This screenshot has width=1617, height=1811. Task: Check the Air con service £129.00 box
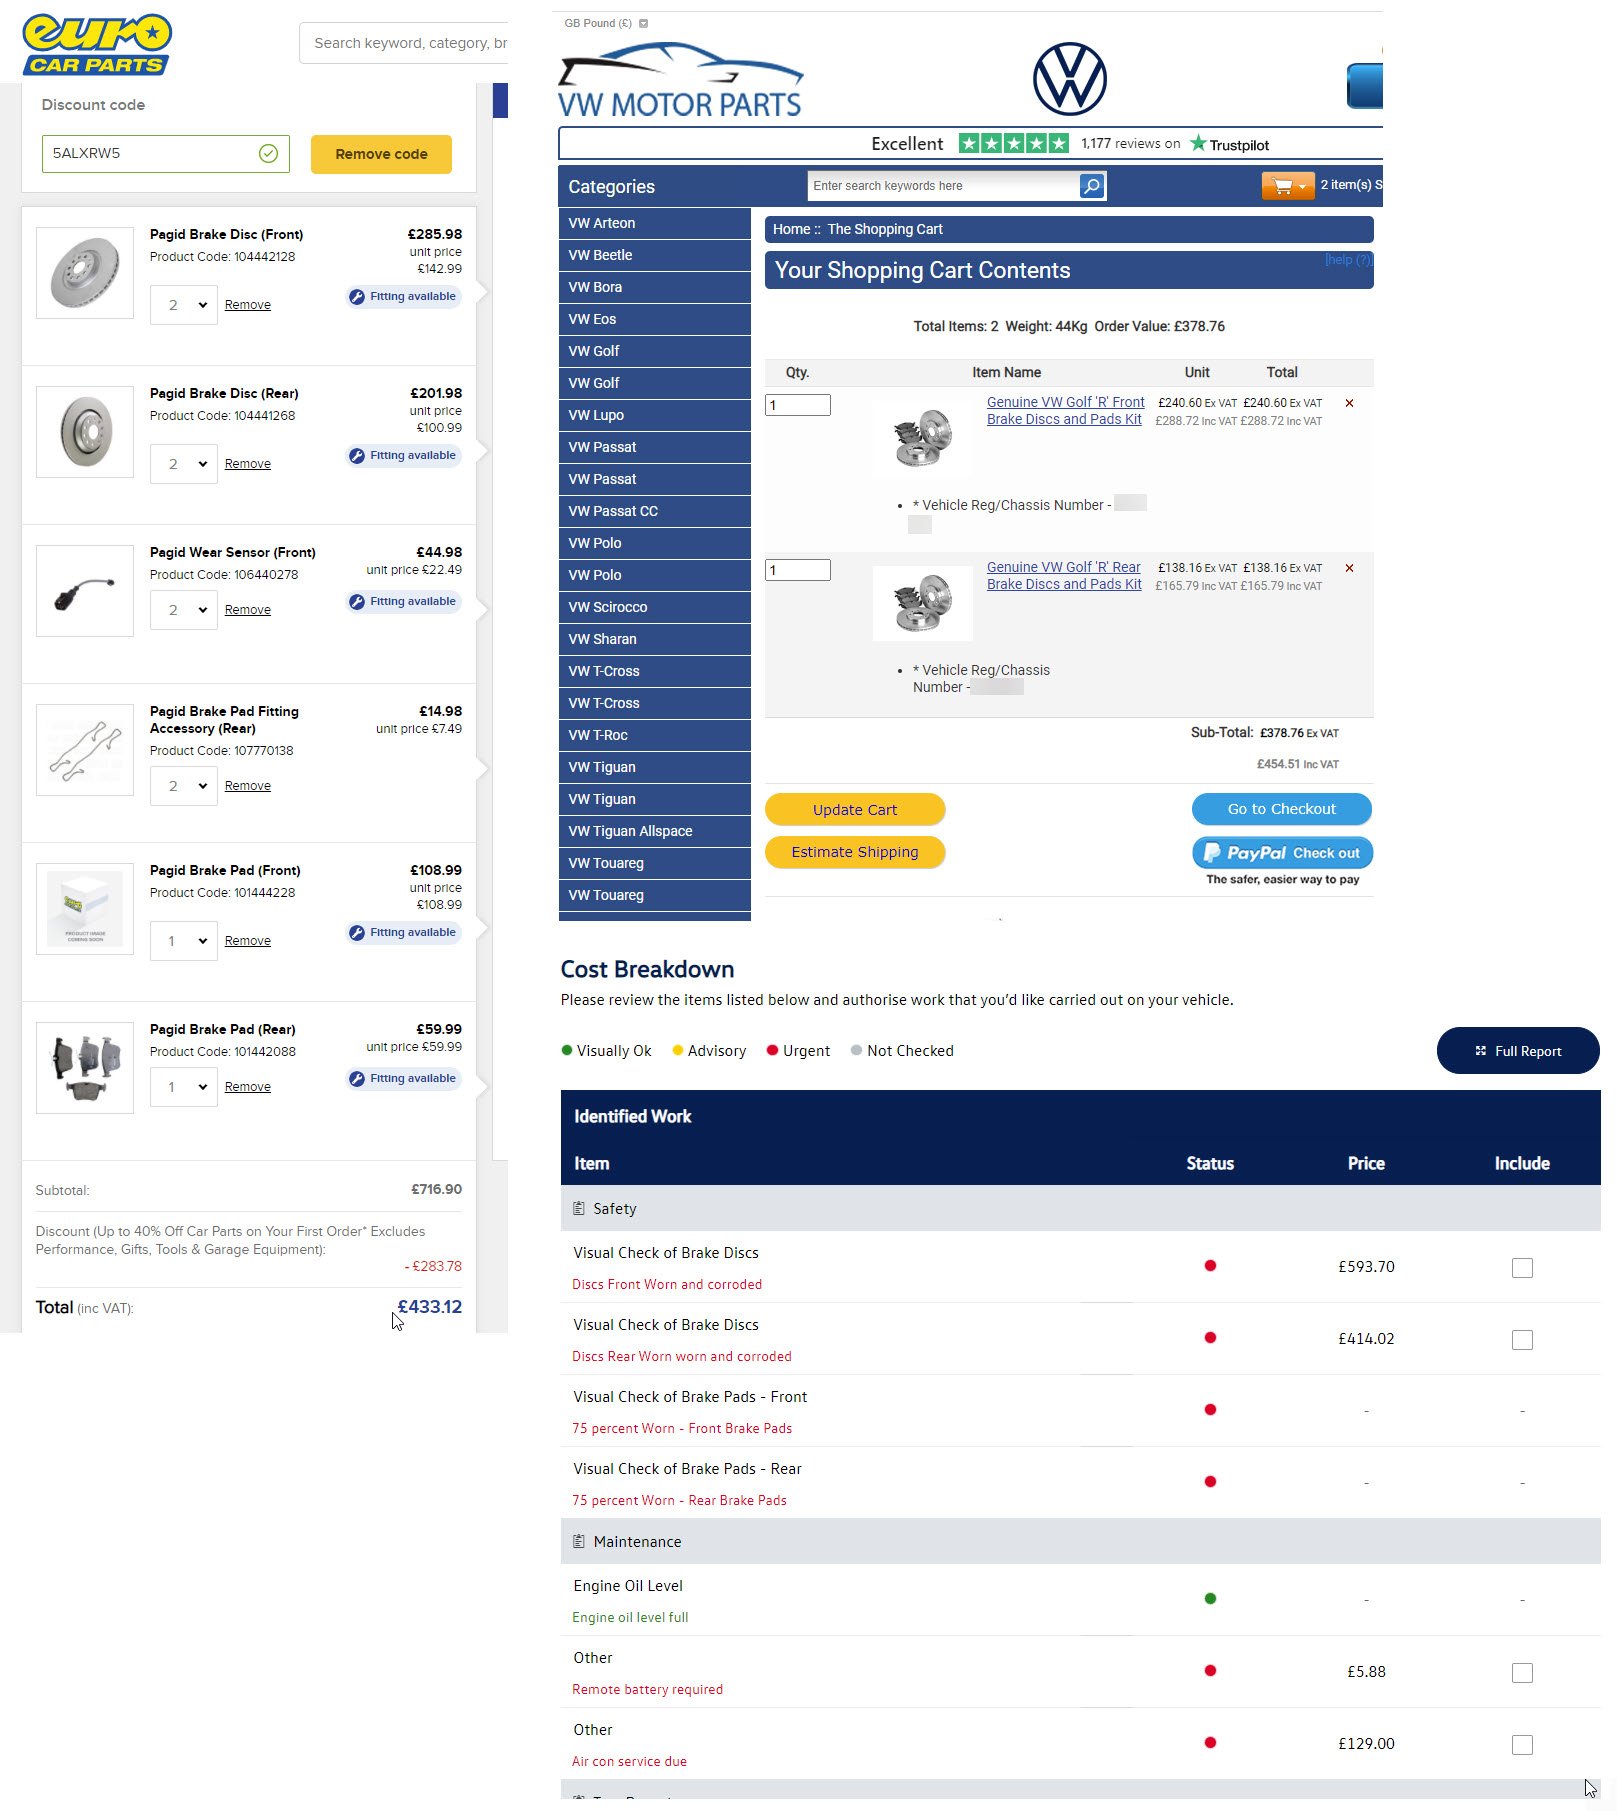pos(1521,1744)
